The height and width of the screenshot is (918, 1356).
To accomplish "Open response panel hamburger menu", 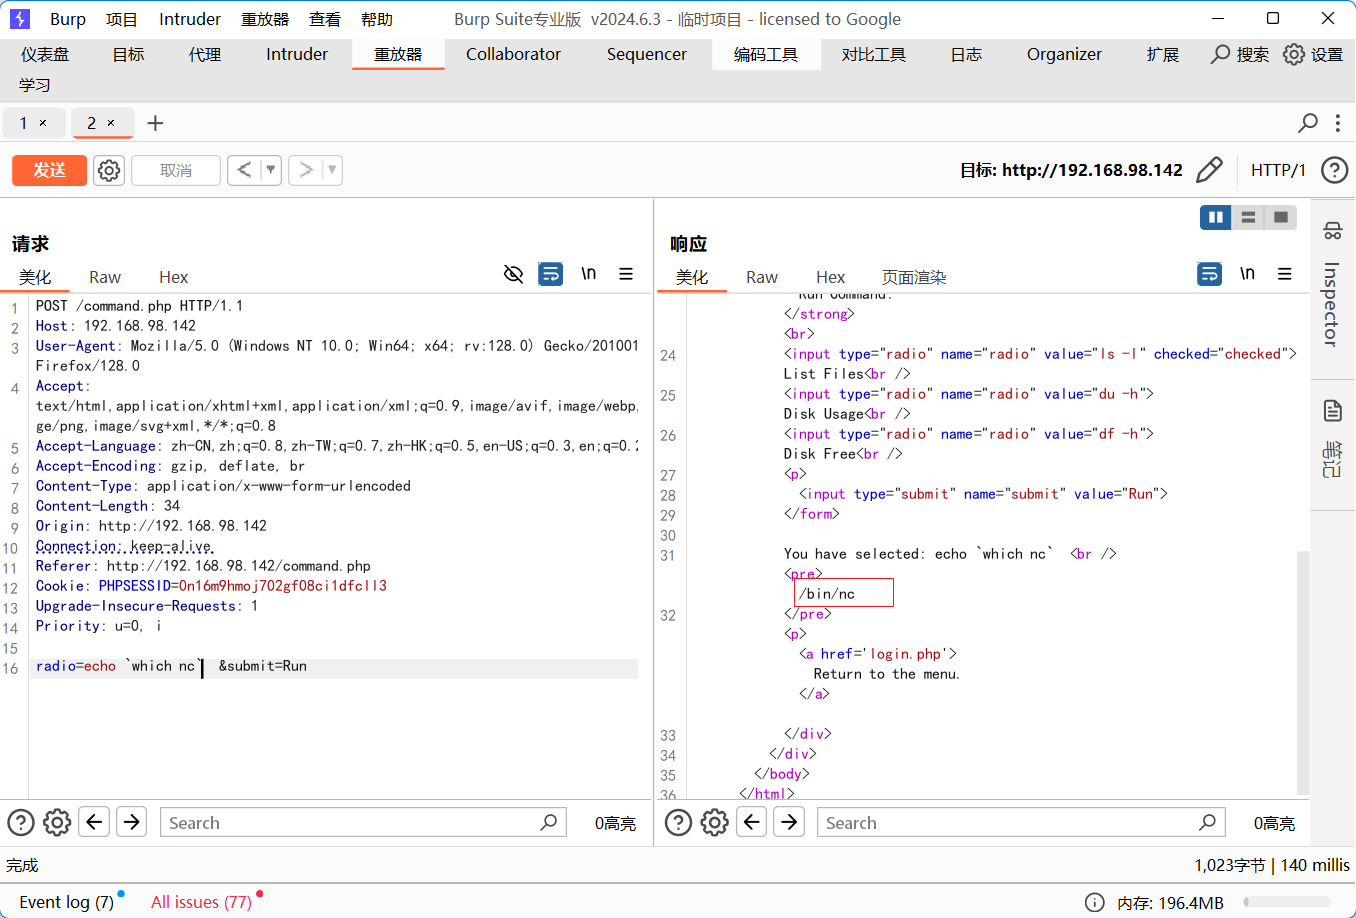I will coord(1285,274).
